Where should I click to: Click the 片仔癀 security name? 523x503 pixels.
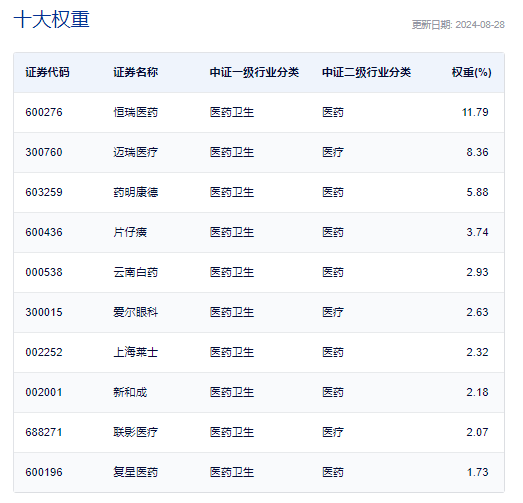tap(130, 232)
